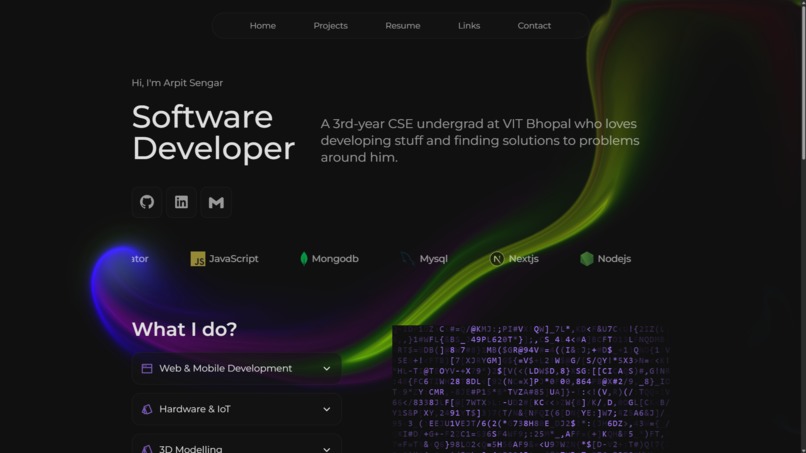Click the 'What I do?' heading
This screenshot has width=806, height=453.
185,329
